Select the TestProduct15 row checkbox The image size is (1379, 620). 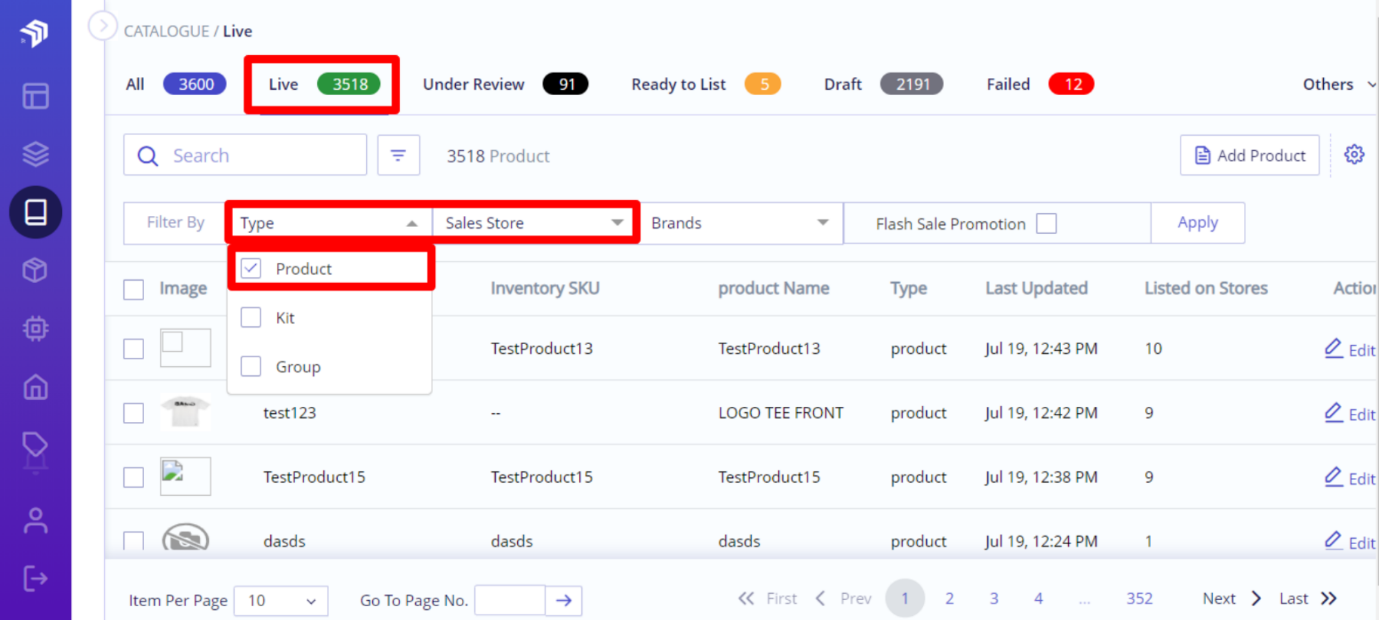tap(133, 477)
